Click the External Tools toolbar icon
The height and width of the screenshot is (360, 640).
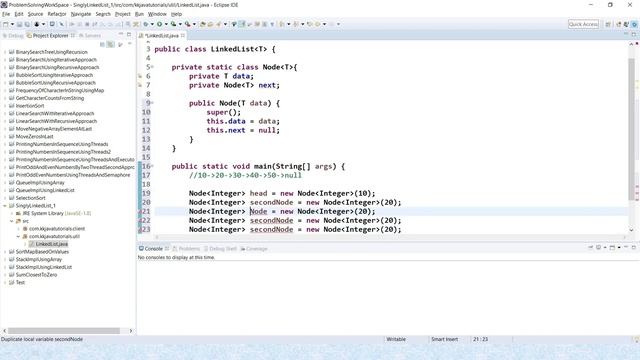[187, 24]
